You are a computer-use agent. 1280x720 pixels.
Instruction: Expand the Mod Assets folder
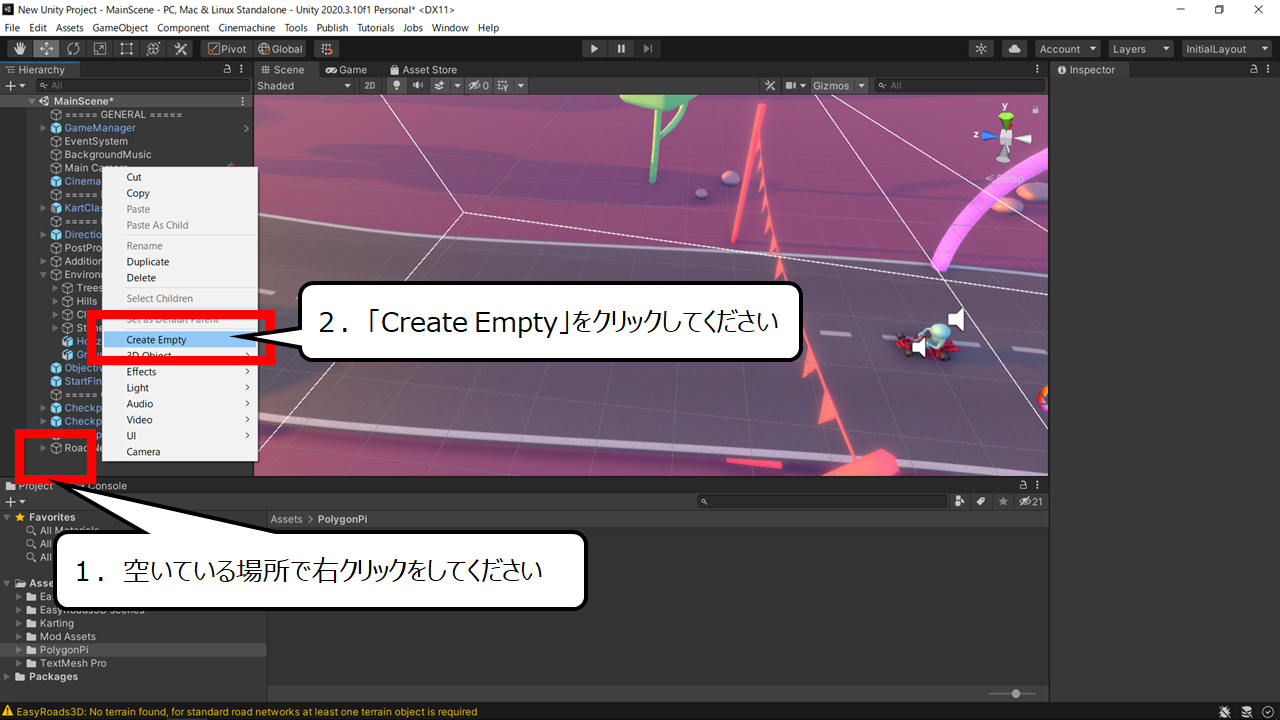tap(19, 637)
